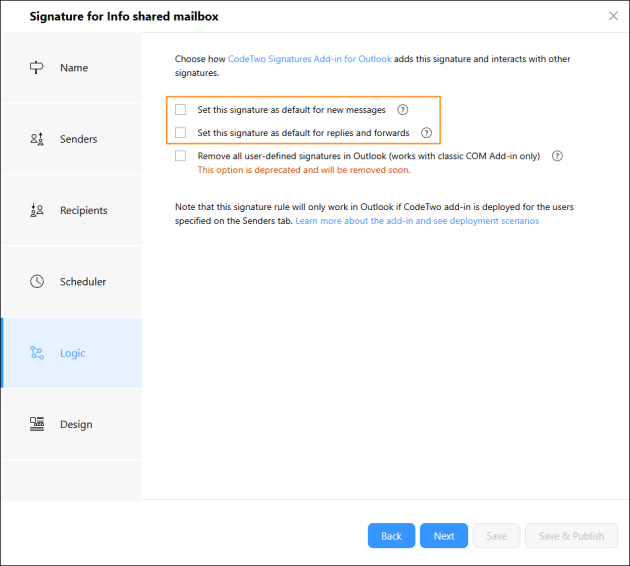Click the Design layout icon
The image size is (630, 566).
pos(37,424)
